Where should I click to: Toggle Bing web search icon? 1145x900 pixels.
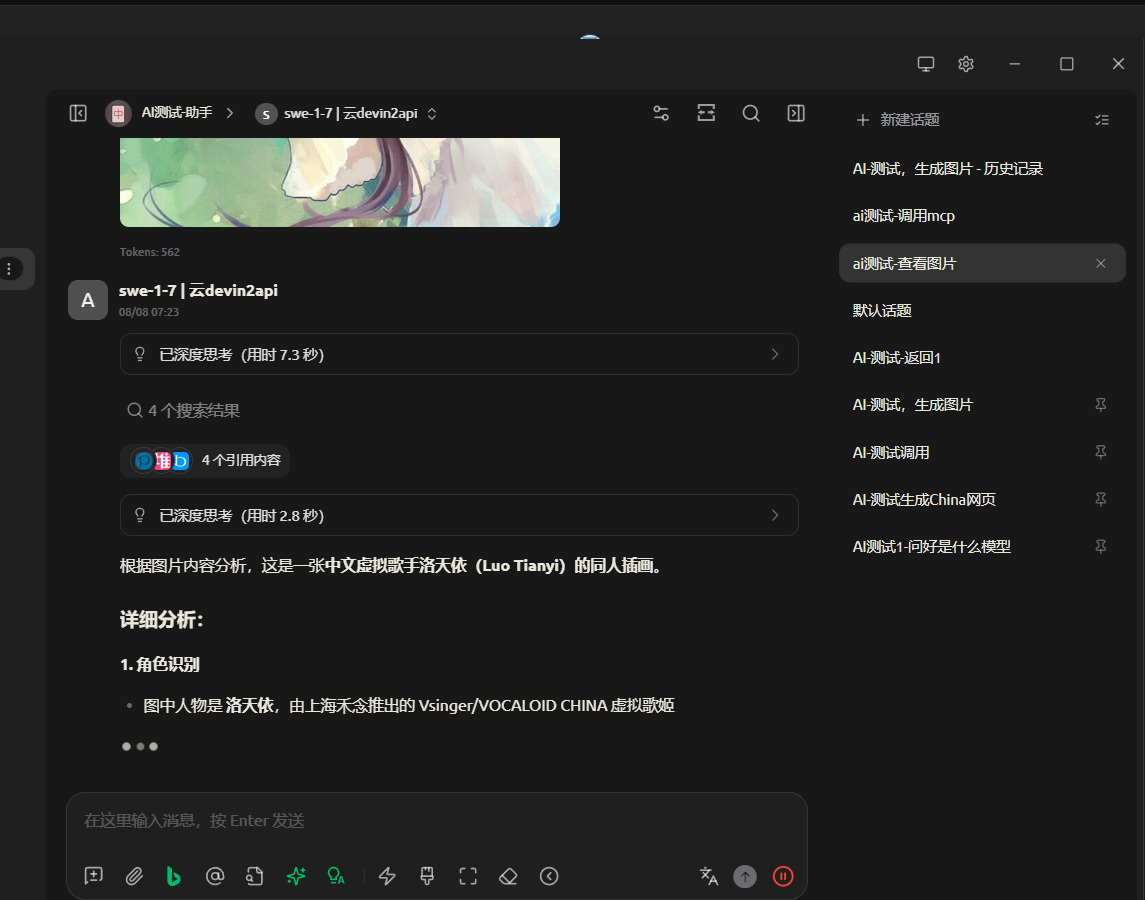point(174,876)
